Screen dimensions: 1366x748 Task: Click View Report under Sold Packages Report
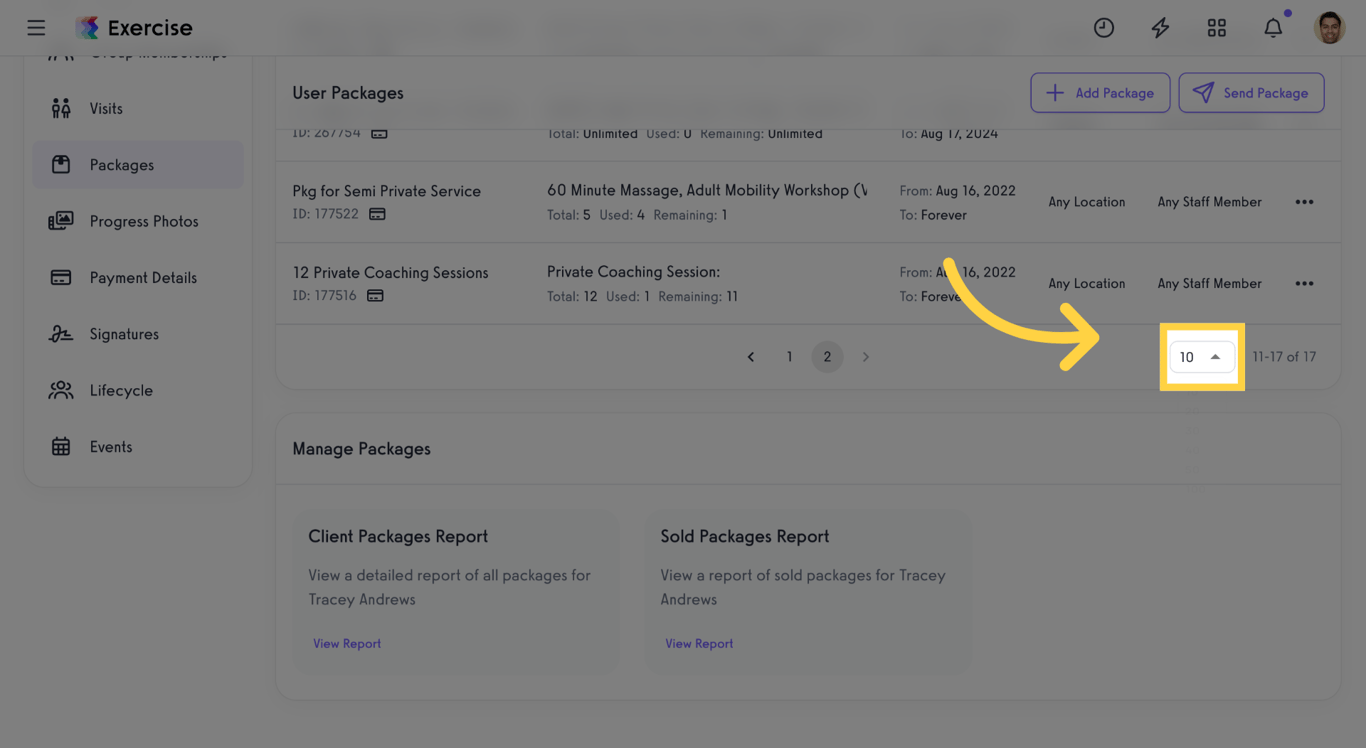tap(699, 643)
